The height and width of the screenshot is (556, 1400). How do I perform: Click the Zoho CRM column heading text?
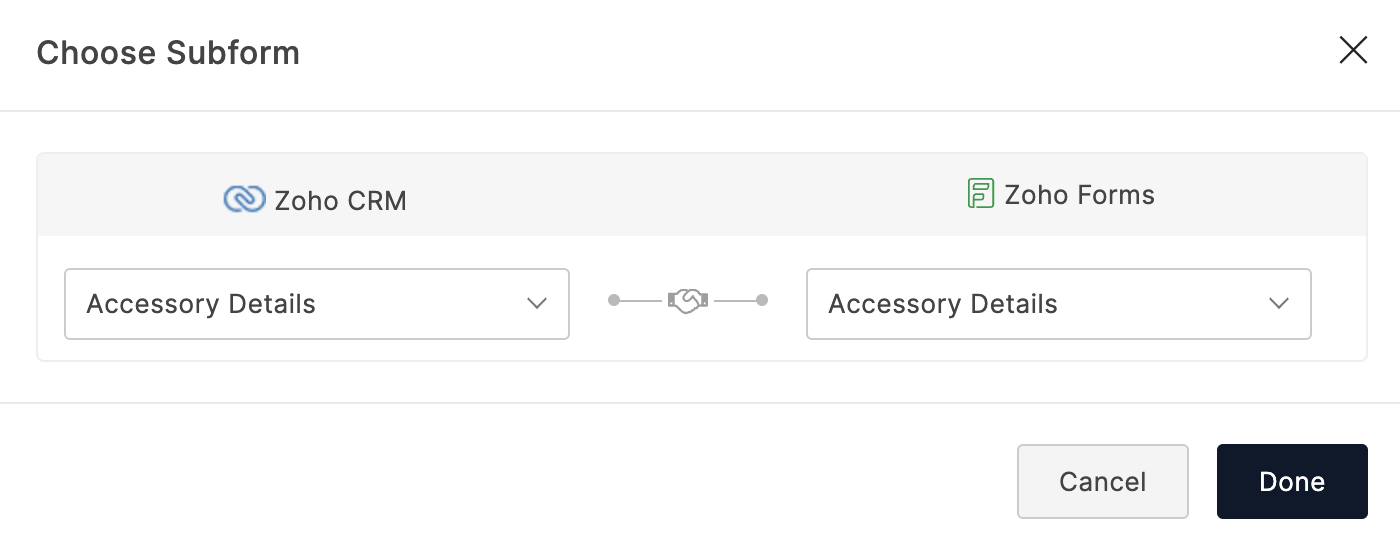340,201
